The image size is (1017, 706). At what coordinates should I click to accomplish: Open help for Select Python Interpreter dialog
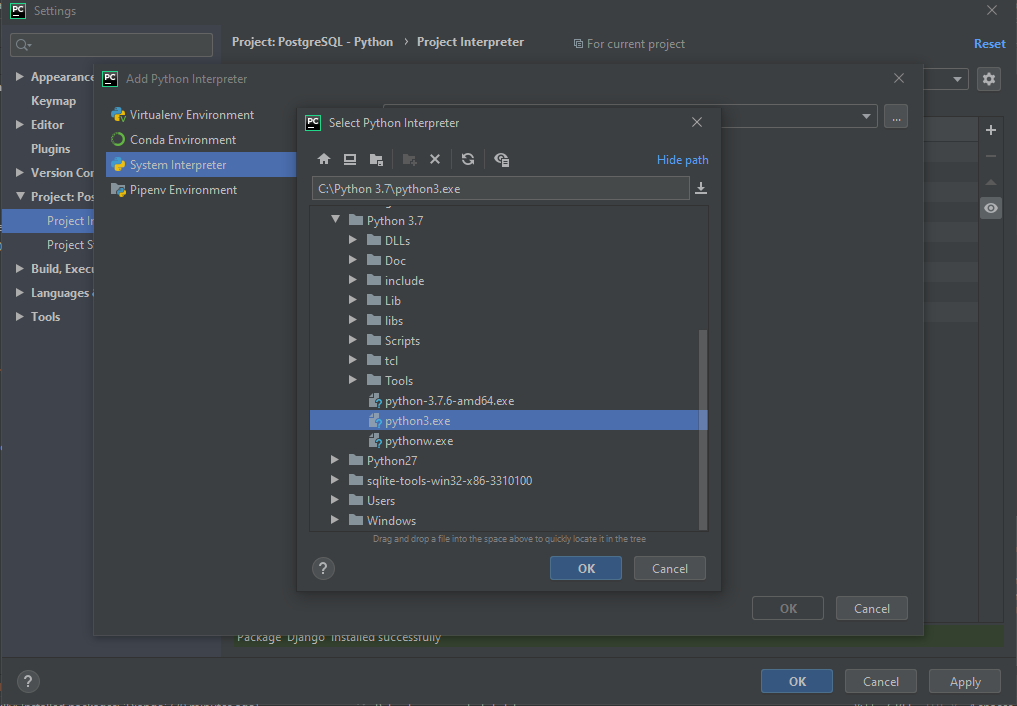[x=323, y=569]
